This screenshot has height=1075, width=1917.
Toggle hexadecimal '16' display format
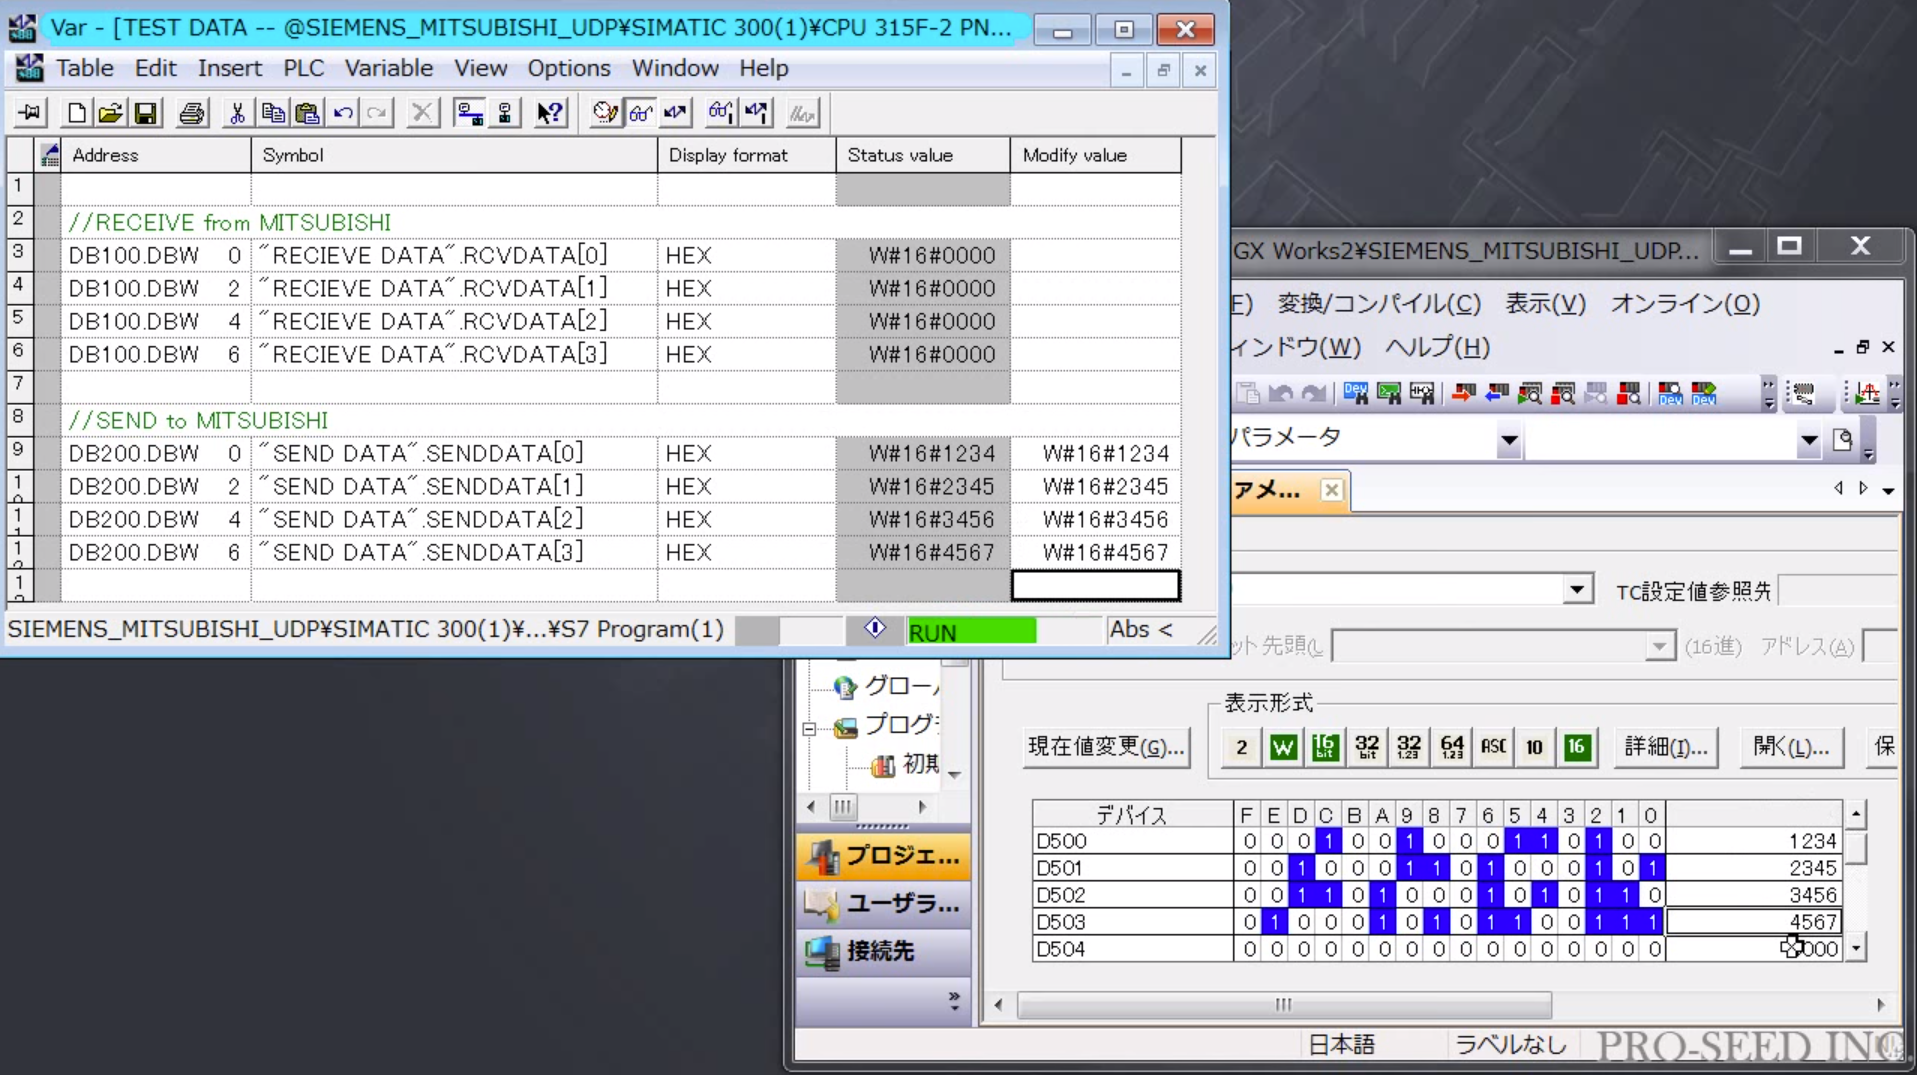1577,747
